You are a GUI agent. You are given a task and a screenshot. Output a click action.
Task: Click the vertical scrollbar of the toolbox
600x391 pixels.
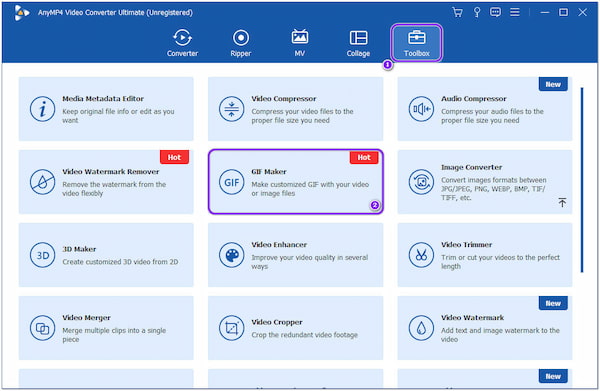pos(582,180)
